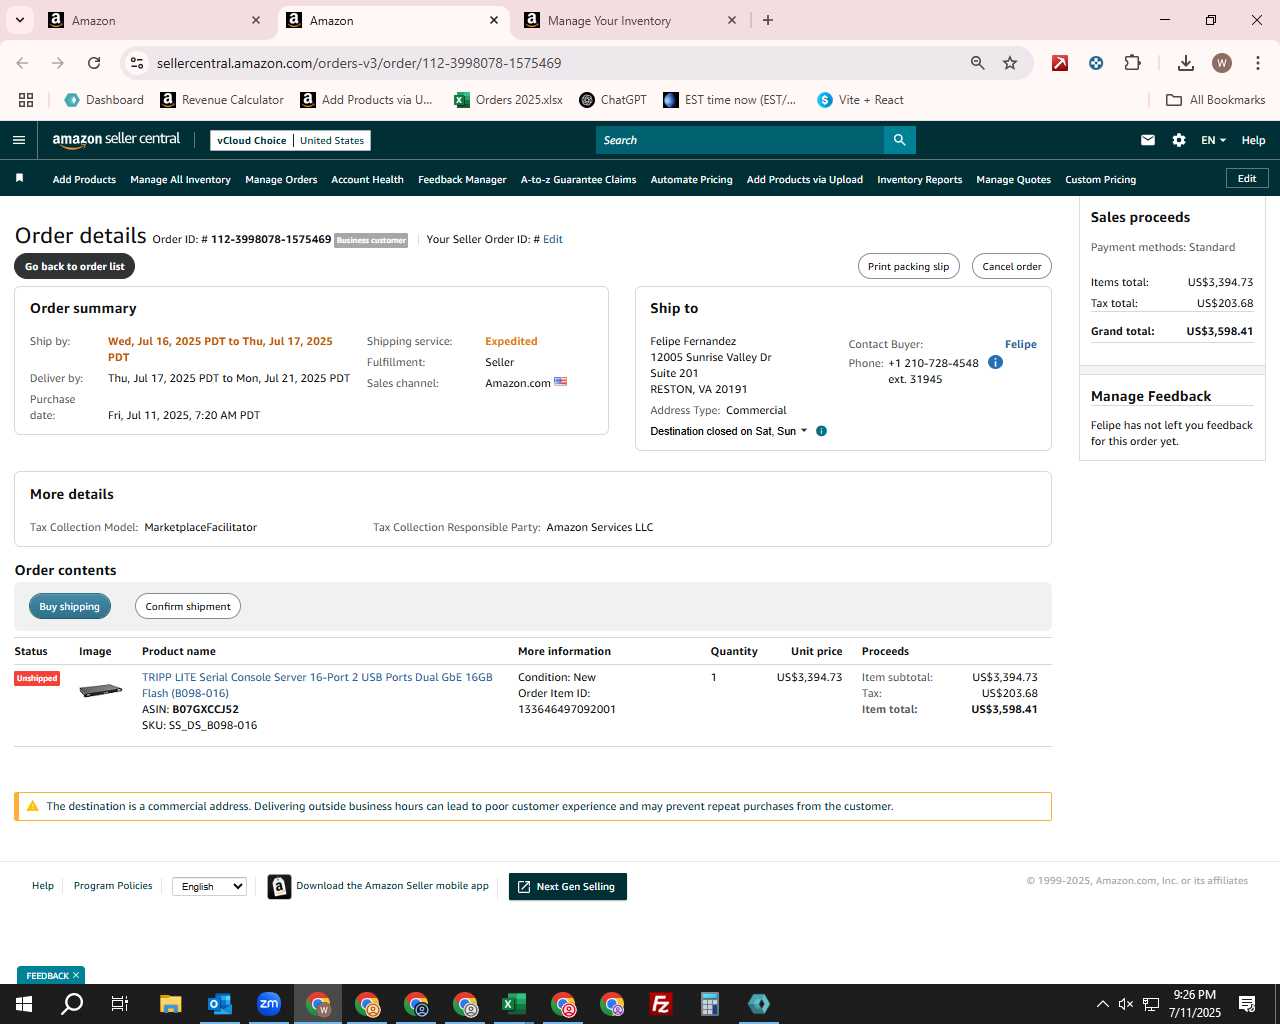Click the blue circular extension icon
This screenshot has width=1280, height=1024.
pos(1096,63)
